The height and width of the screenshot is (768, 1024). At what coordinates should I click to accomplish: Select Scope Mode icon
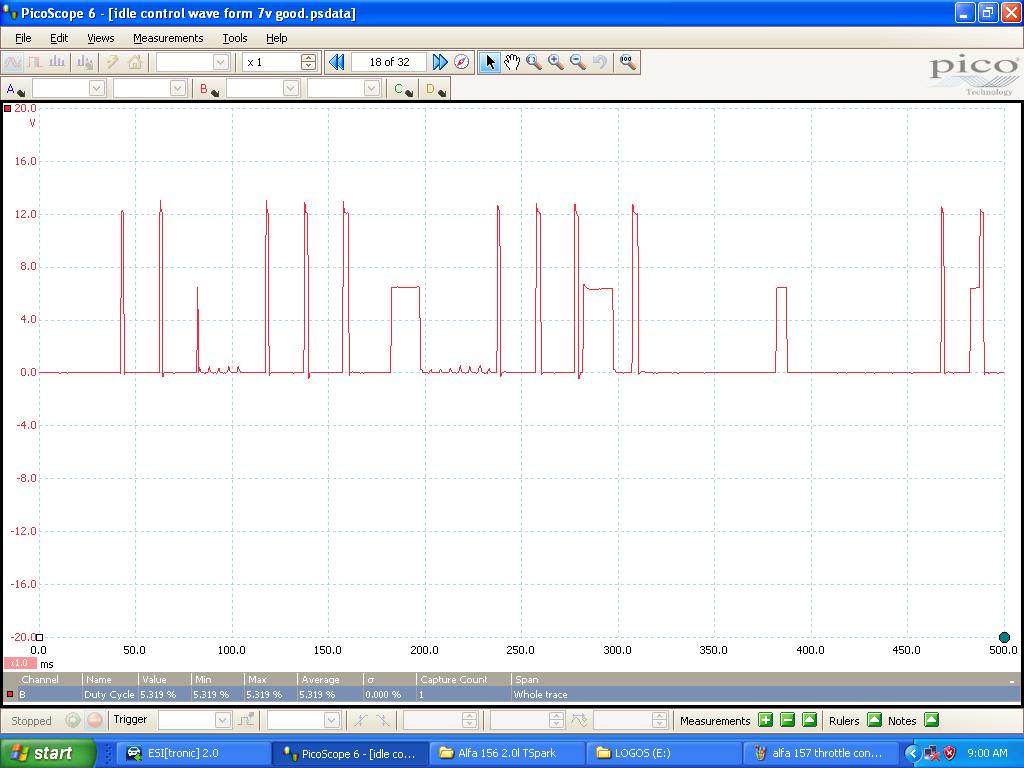point(13,62)
